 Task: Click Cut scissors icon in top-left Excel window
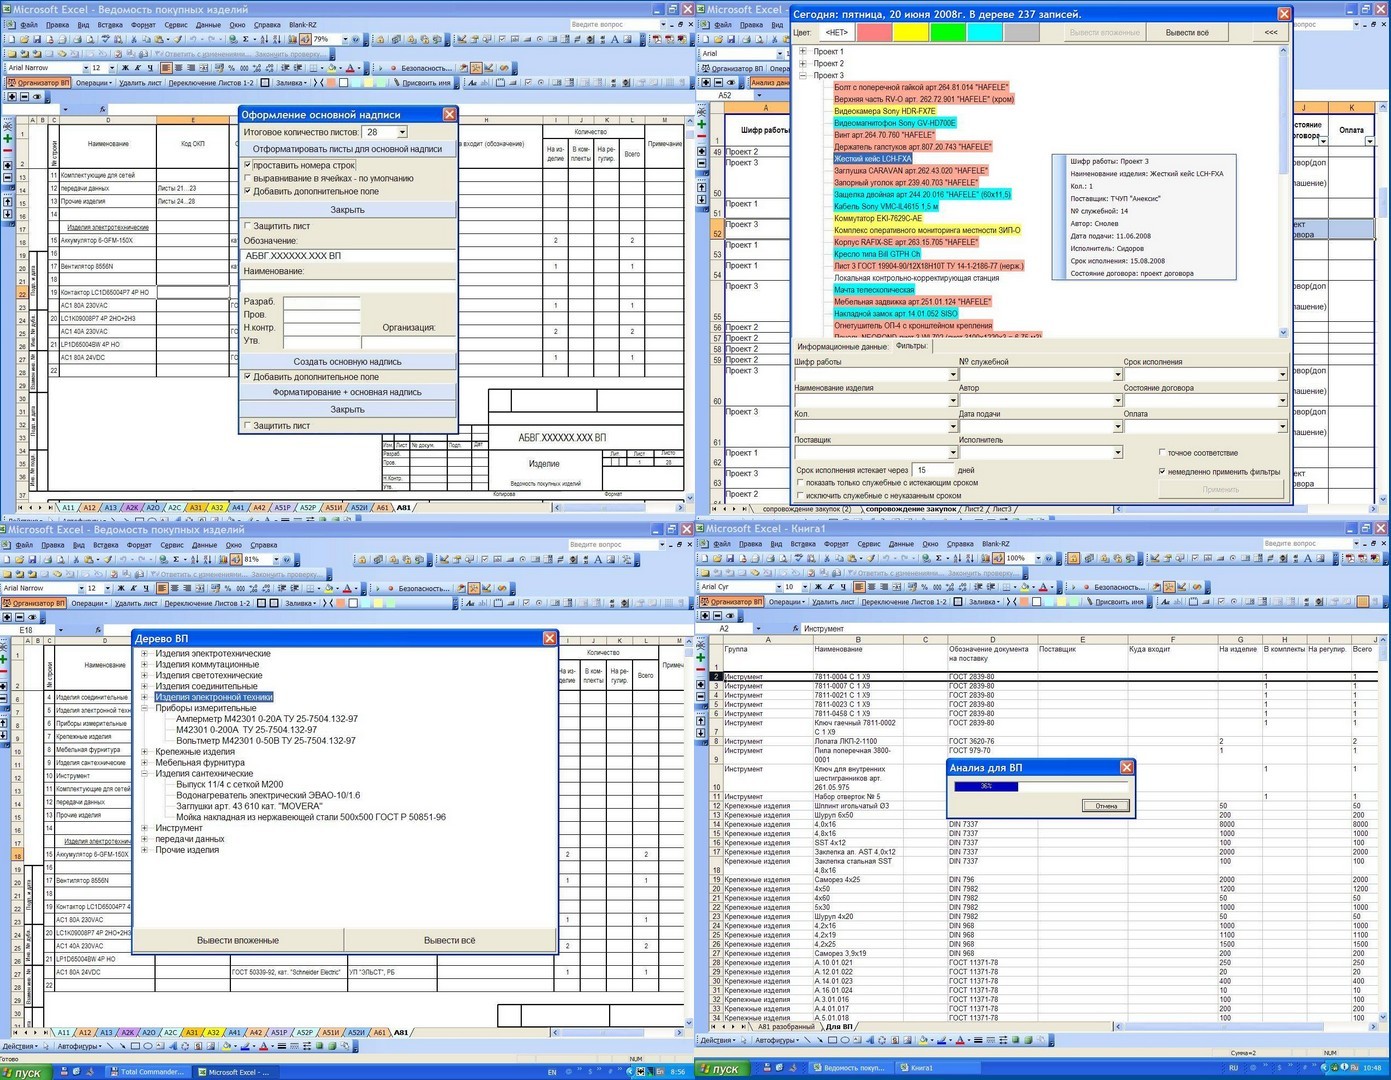(x=133, y=39)
